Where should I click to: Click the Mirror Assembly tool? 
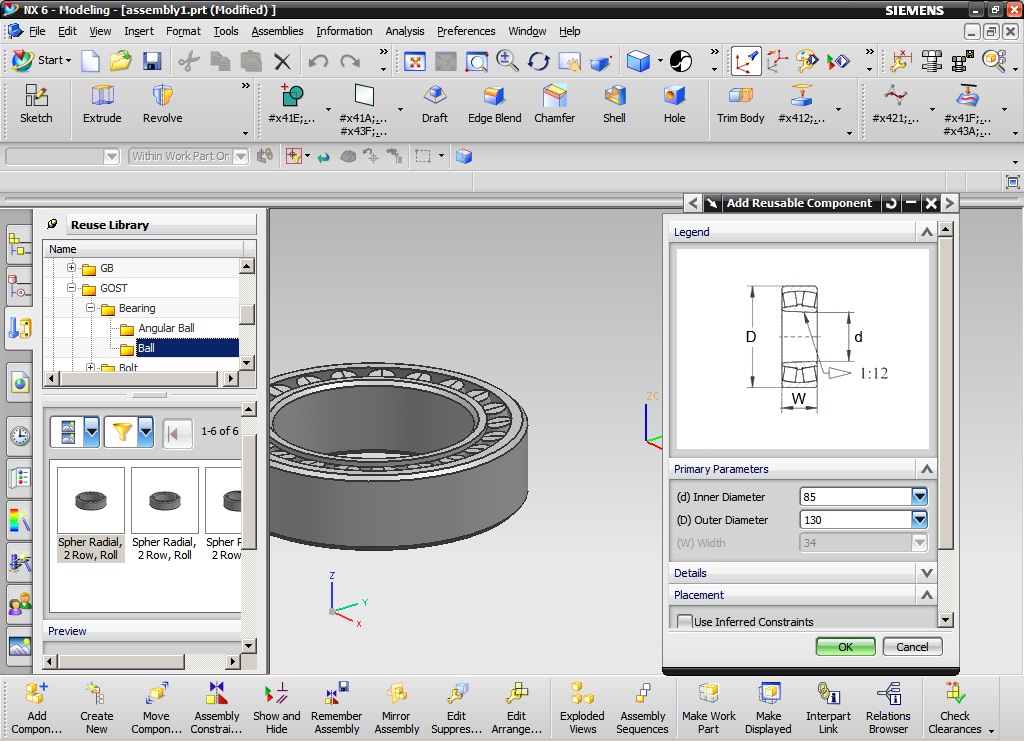coord(396,708)
